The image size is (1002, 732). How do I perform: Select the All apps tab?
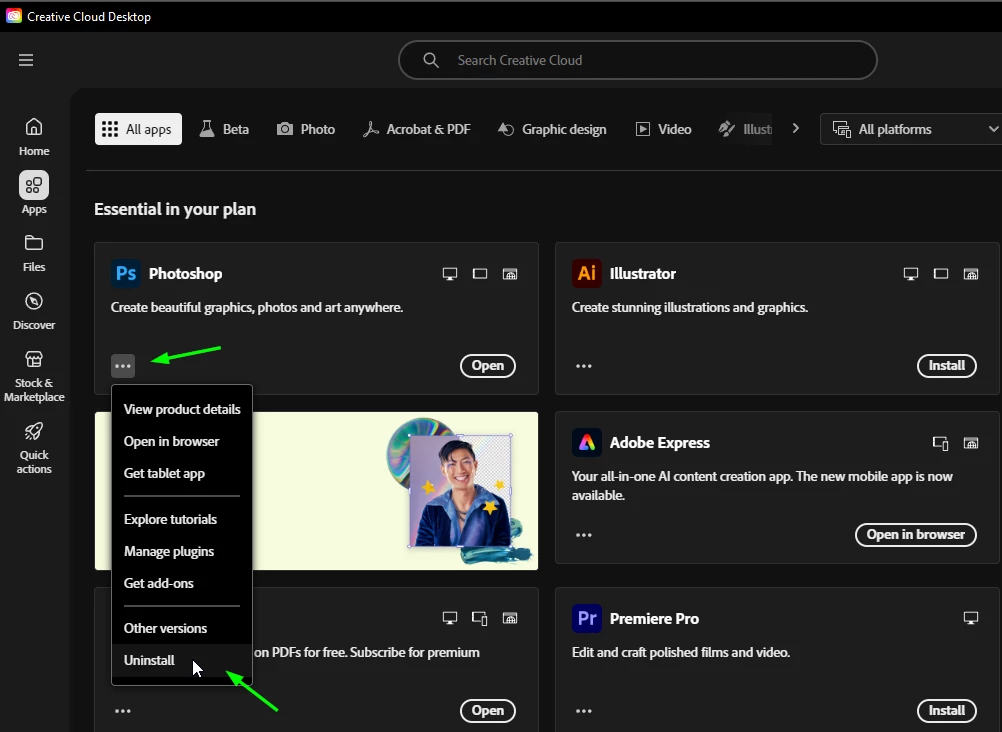pyautogui.click(x=138, y=129)
